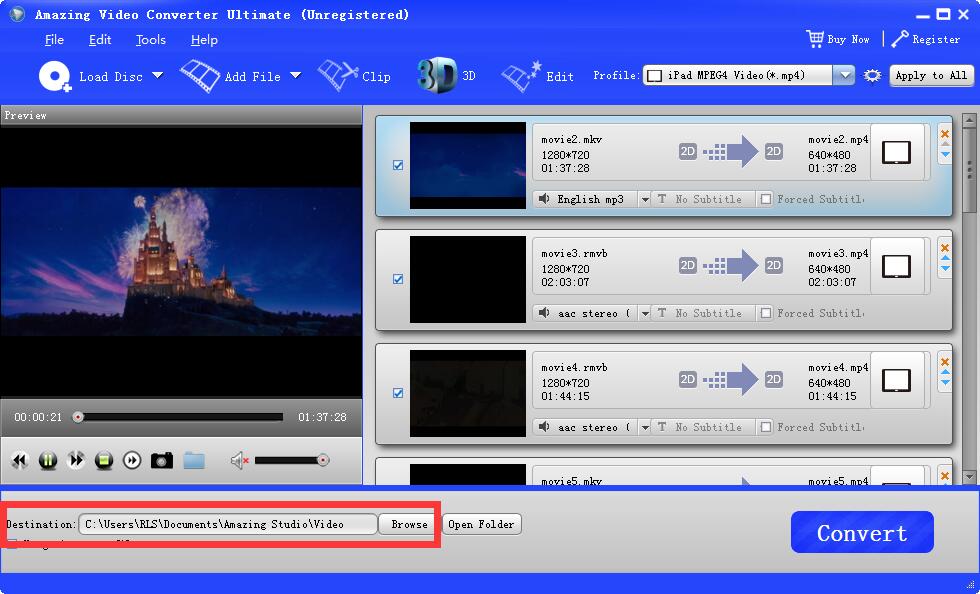Pause the preview playback
The image size is (980, 594).
(x=48, y=461)
